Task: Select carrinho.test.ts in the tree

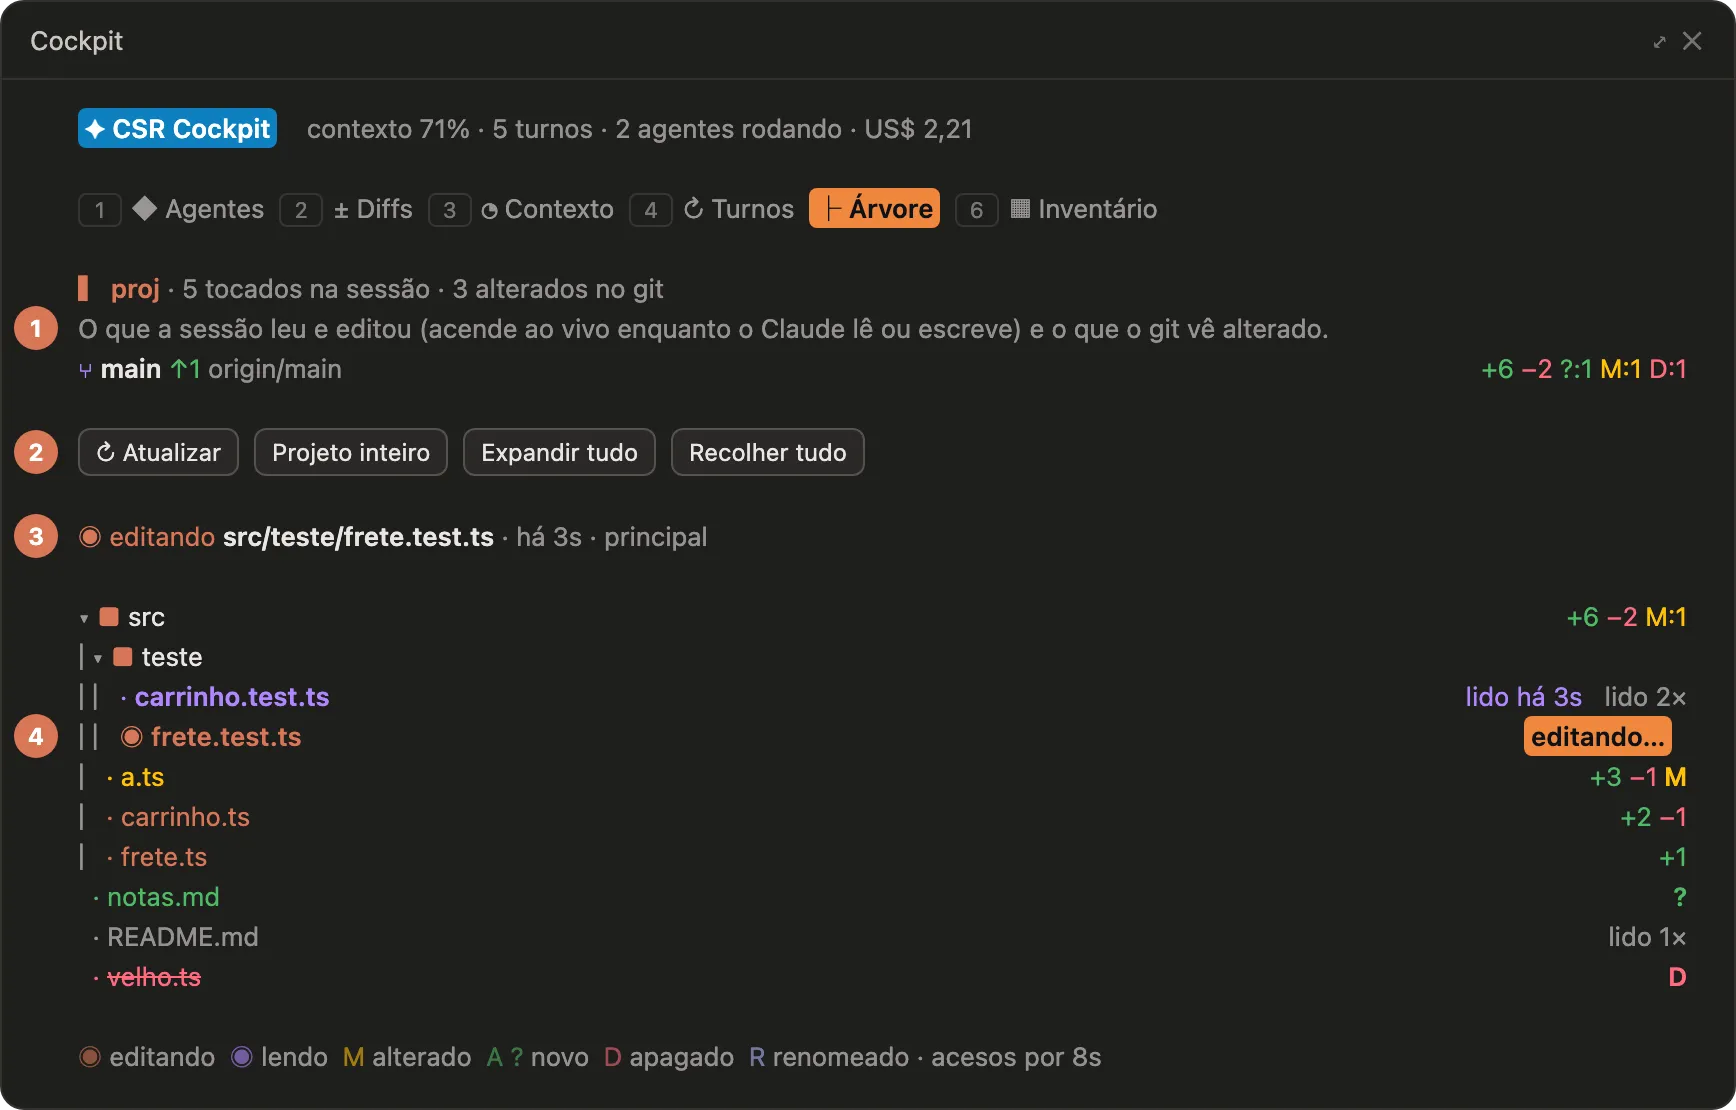Action: 232,697
